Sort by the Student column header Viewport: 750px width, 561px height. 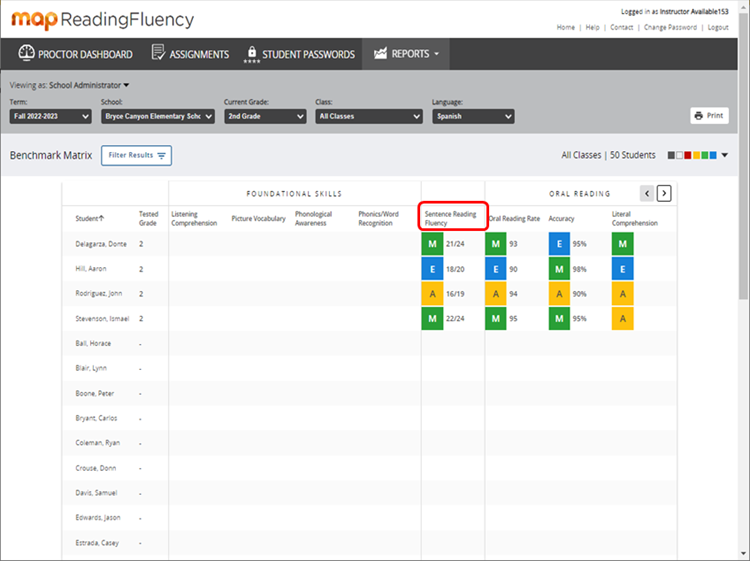[90, 218]
